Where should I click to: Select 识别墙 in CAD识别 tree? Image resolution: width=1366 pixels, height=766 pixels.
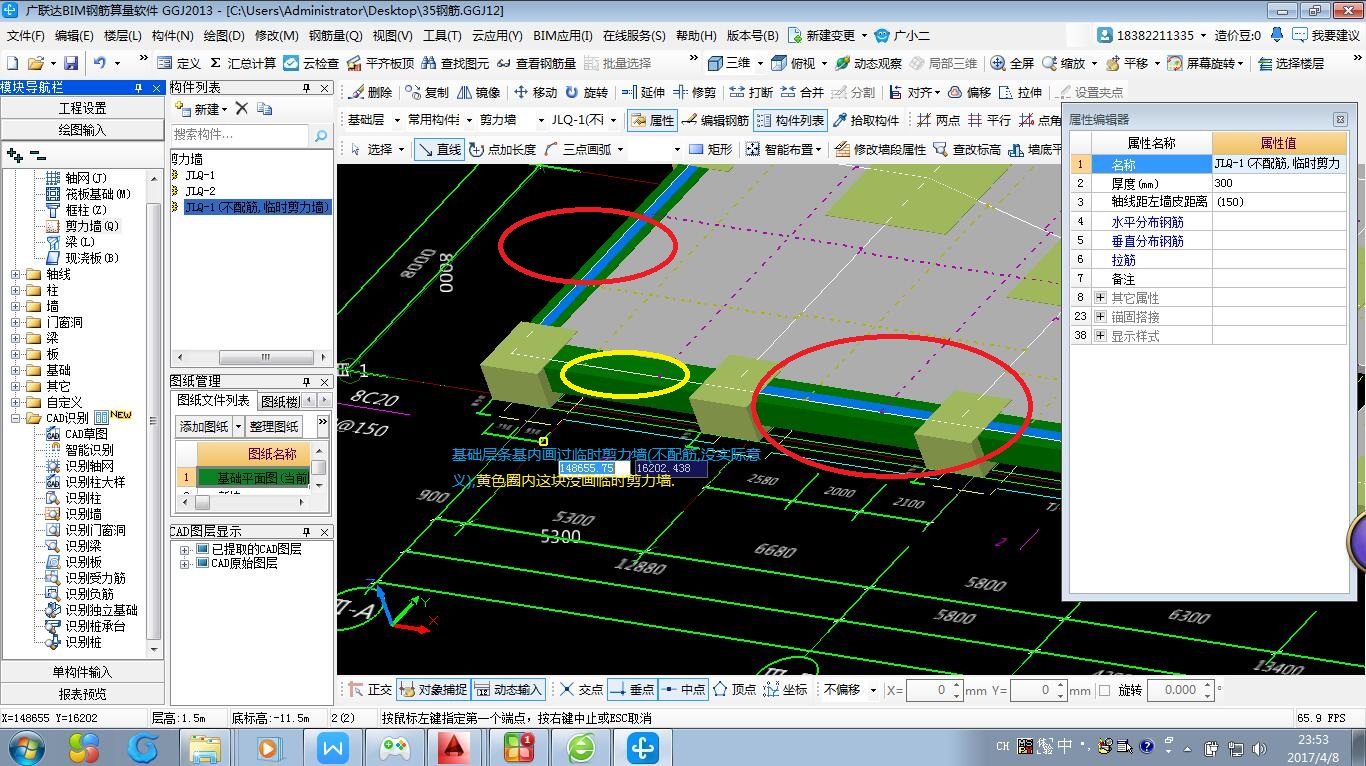pyautogui.click(x=83, y=514)
